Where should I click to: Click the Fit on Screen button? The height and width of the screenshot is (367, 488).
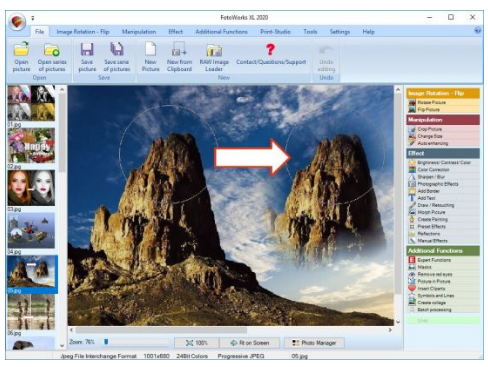point(249,343)
